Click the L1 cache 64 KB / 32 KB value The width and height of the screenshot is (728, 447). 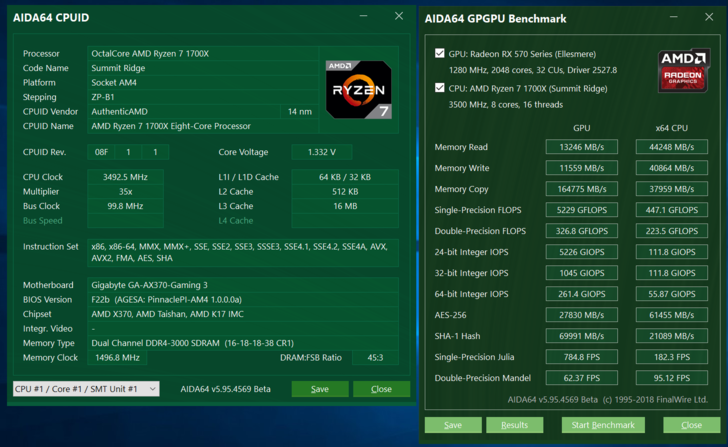pyautogui.click(x=345, y=177)
